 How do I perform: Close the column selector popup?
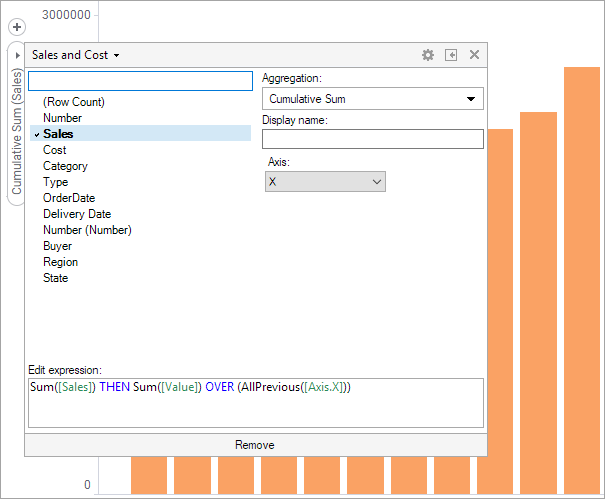[474, 55]
